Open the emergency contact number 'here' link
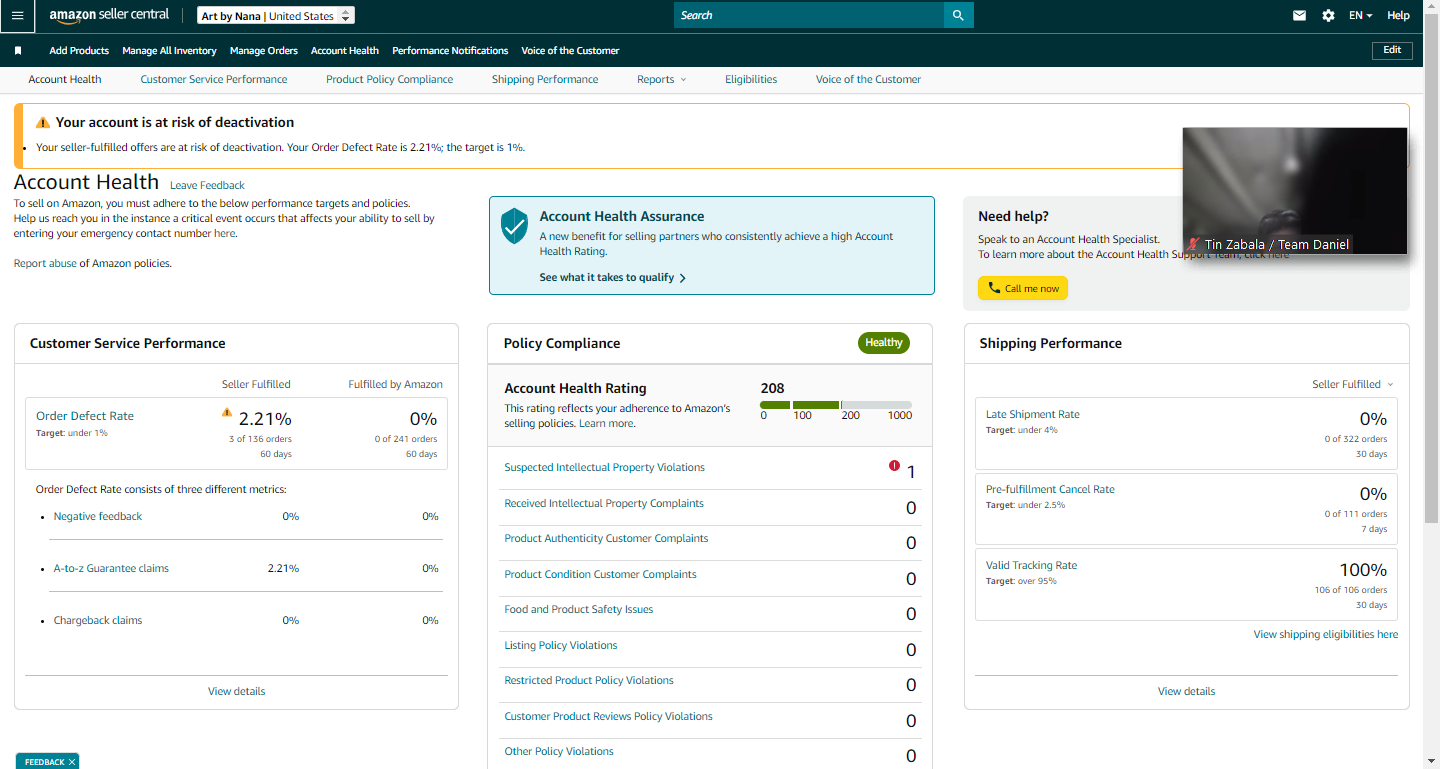 click(224, 233)
